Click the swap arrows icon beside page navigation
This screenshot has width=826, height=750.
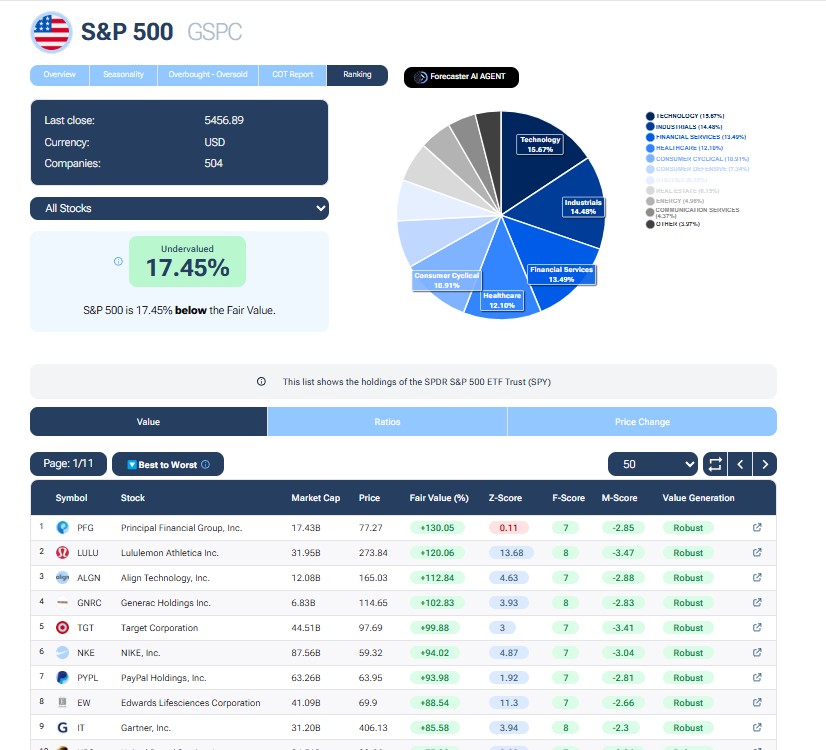(x=714, y=464)
